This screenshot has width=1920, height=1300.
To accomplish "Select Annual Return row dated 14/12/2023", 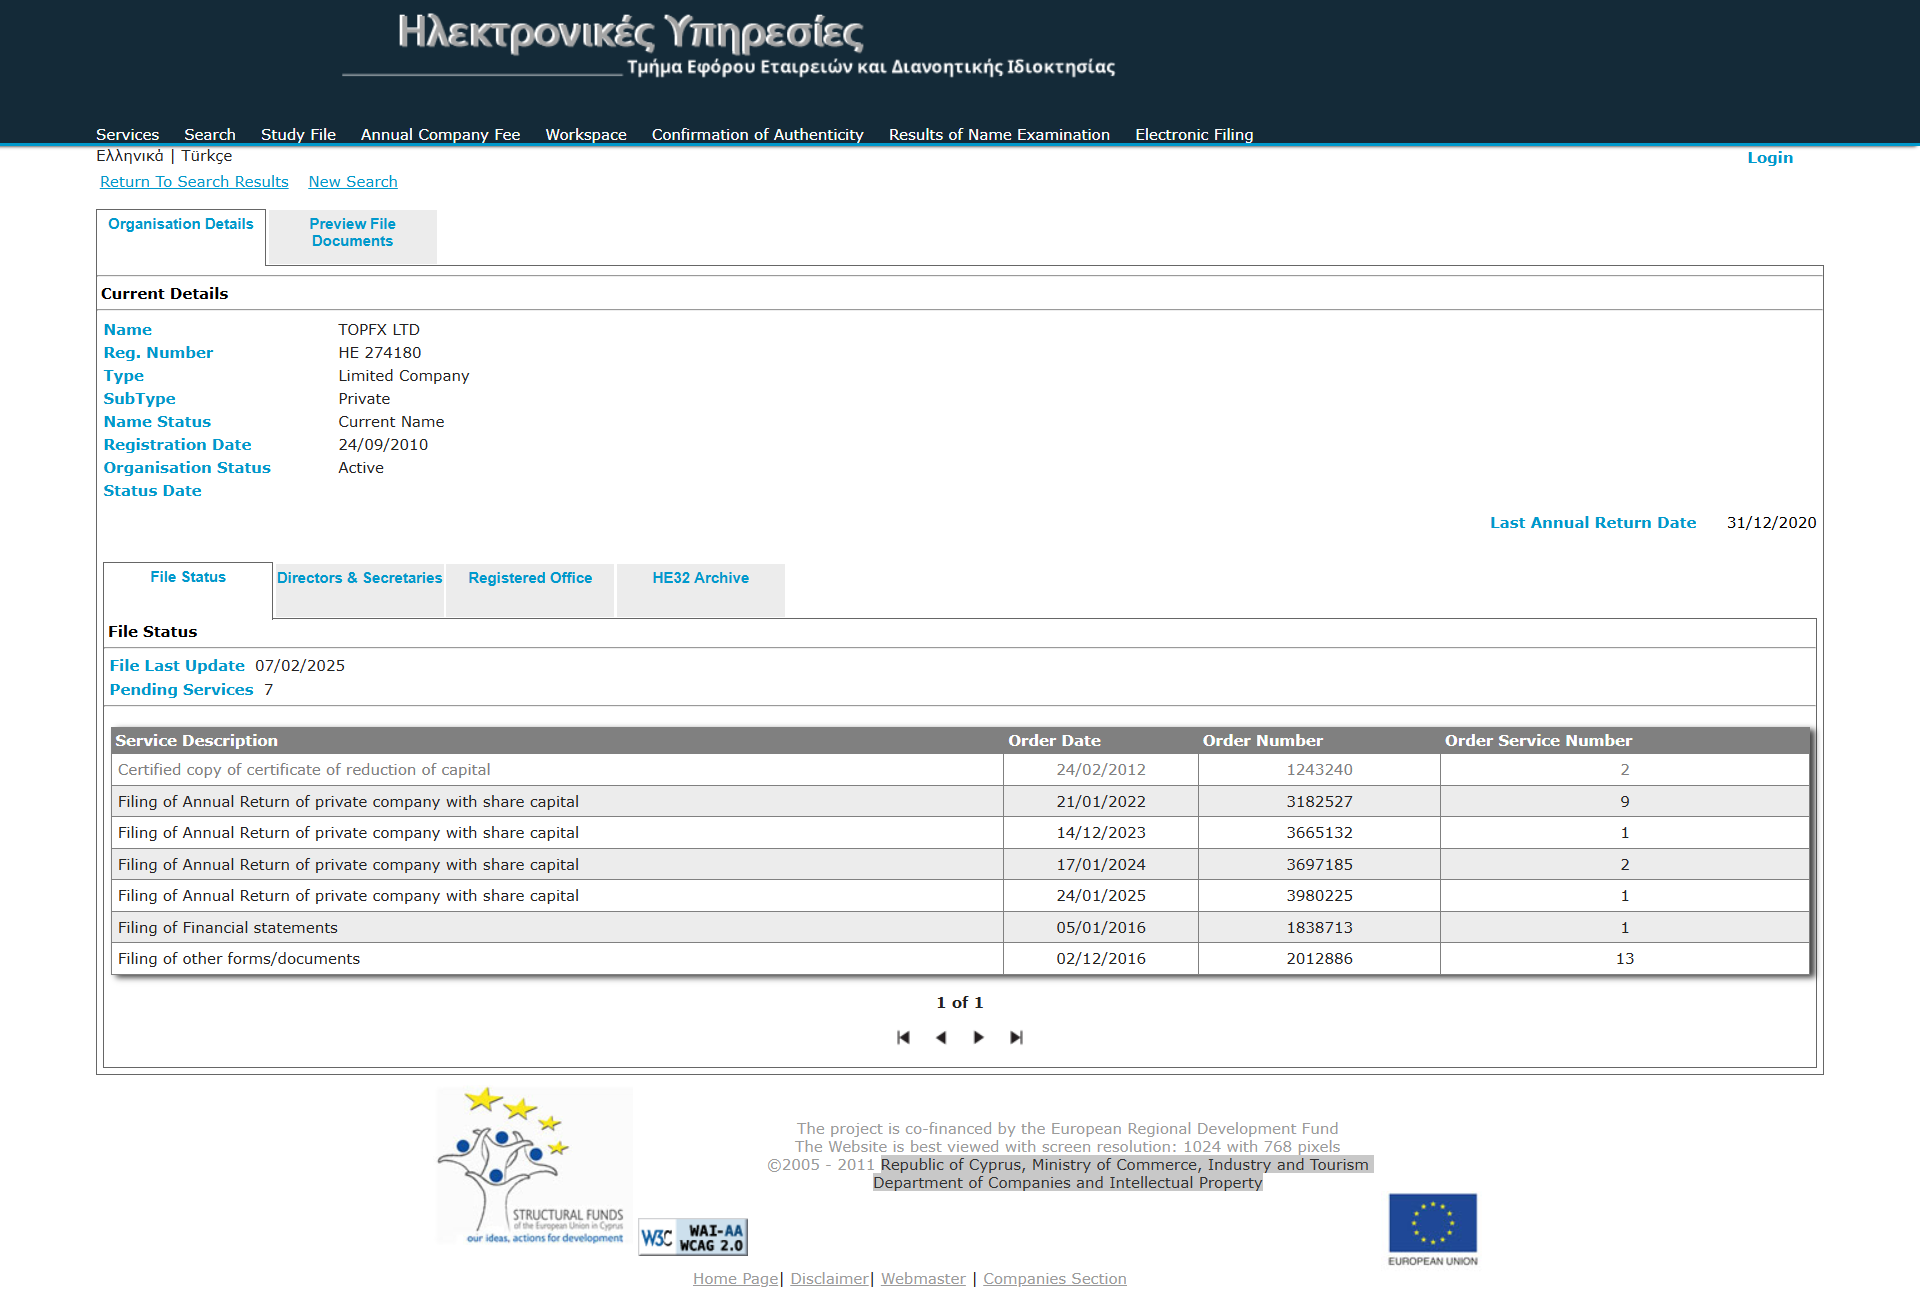I will [x=960, y=833].
